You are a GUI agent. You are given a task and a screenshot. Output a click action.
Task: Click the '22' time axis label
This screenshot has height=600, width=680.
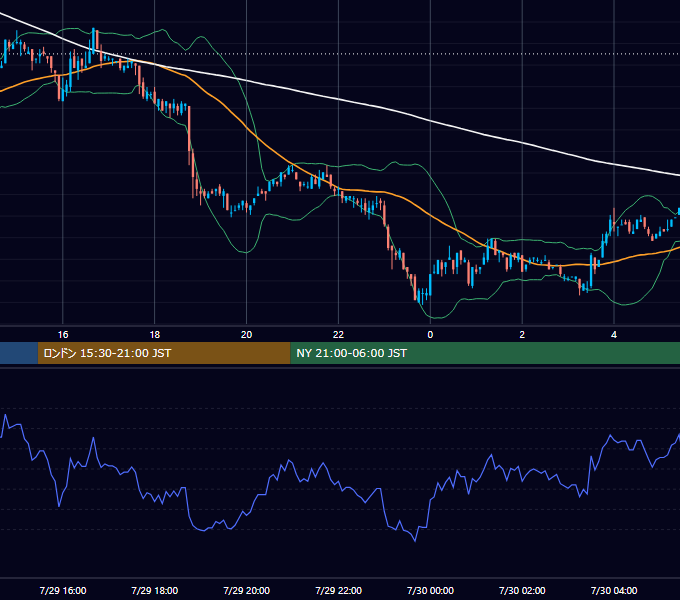click(338, 335)
